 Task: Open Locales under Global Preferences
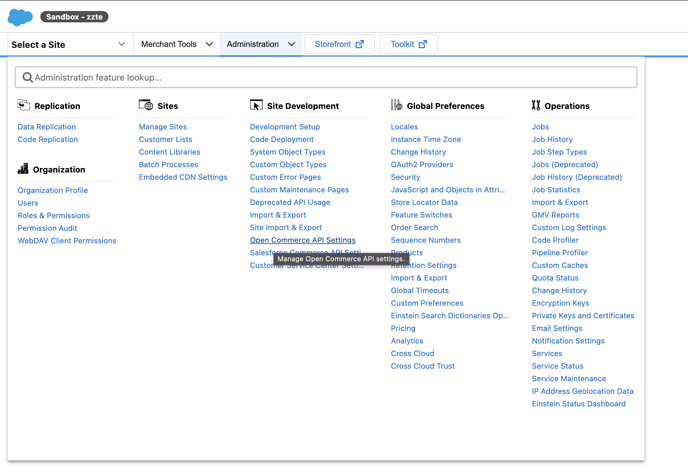click(404, 127)
